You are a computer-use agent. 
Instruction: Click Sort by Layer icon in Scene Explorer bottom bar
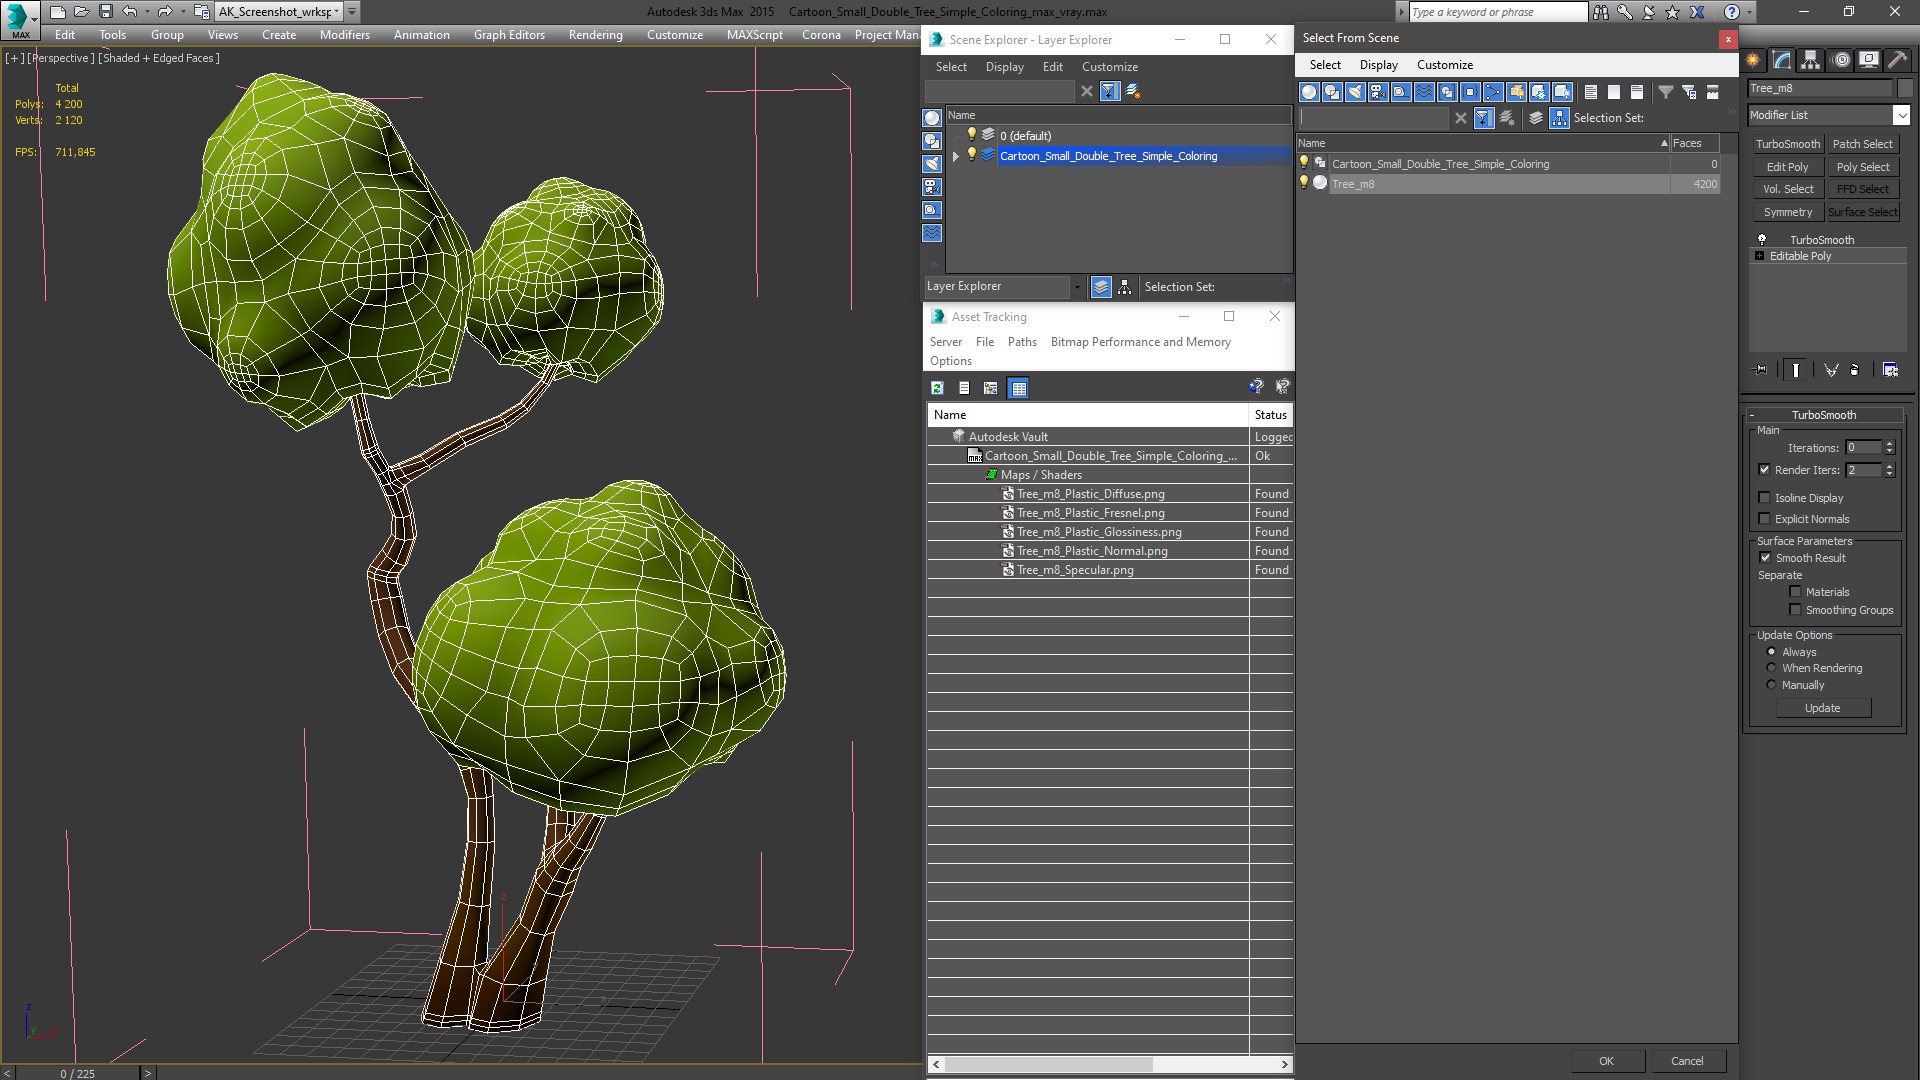(1101, 287)
